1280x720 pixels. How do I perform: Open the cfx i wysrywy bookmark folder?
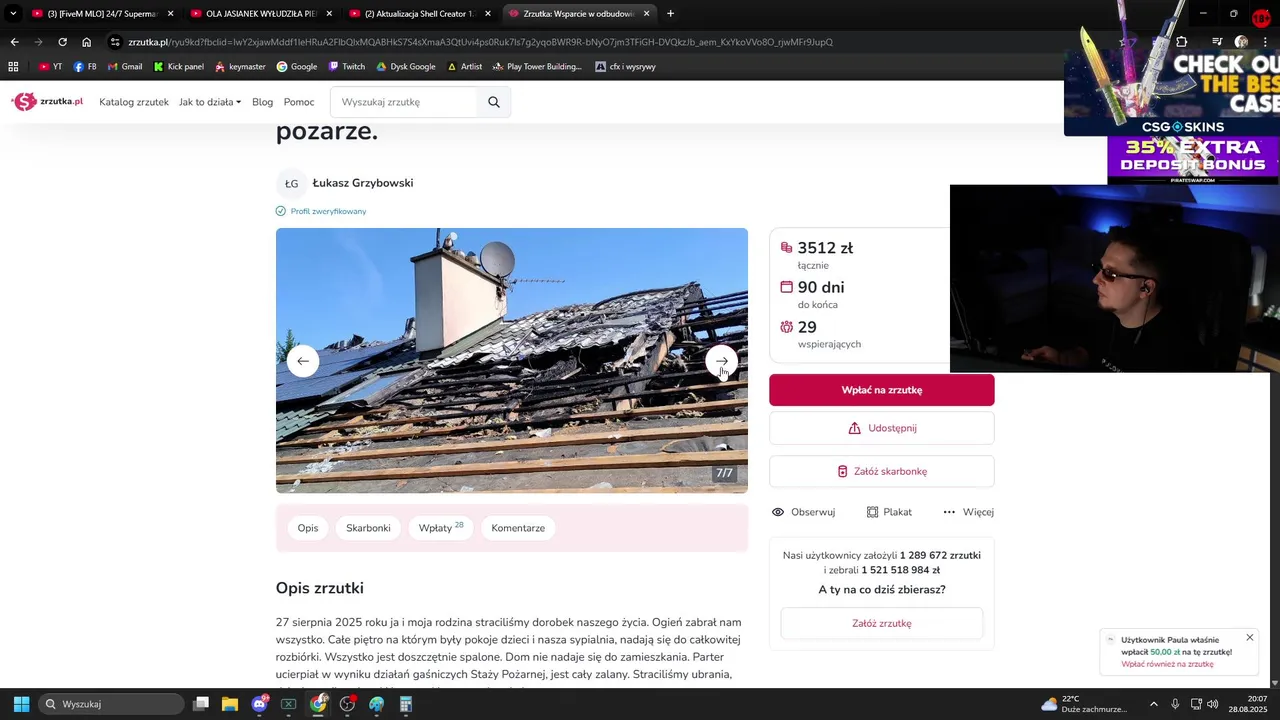[625, 67]
